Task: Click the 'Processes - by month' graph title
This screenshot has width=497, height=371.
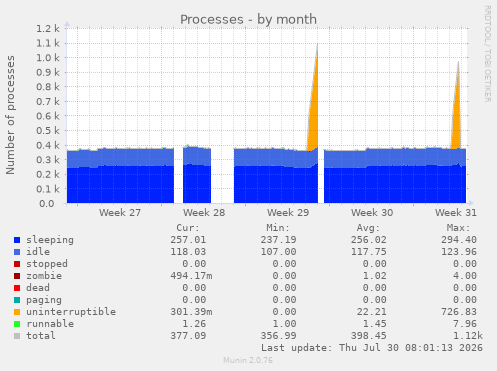Action: [248, 20]
